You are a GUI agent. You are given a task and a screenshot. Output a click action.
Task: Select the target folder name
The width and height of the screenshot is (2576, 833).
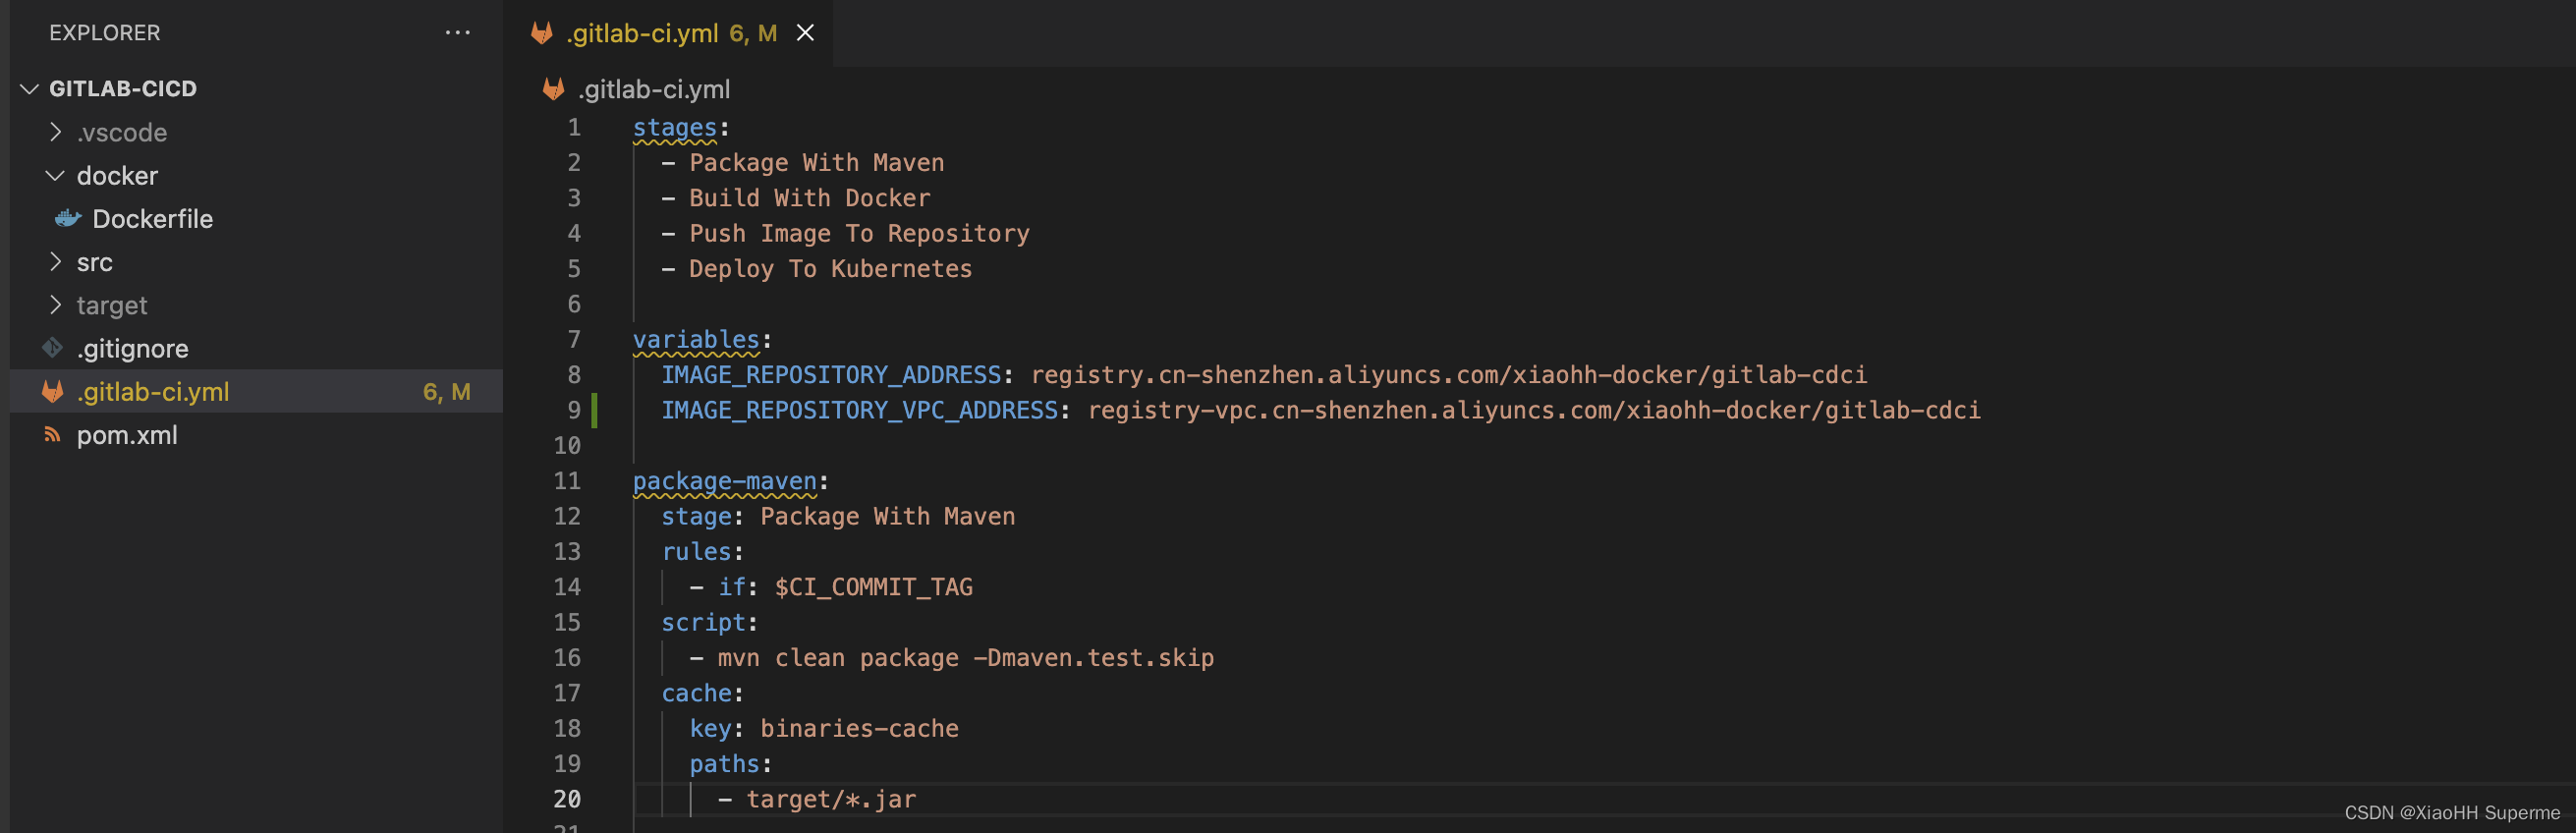112,306
